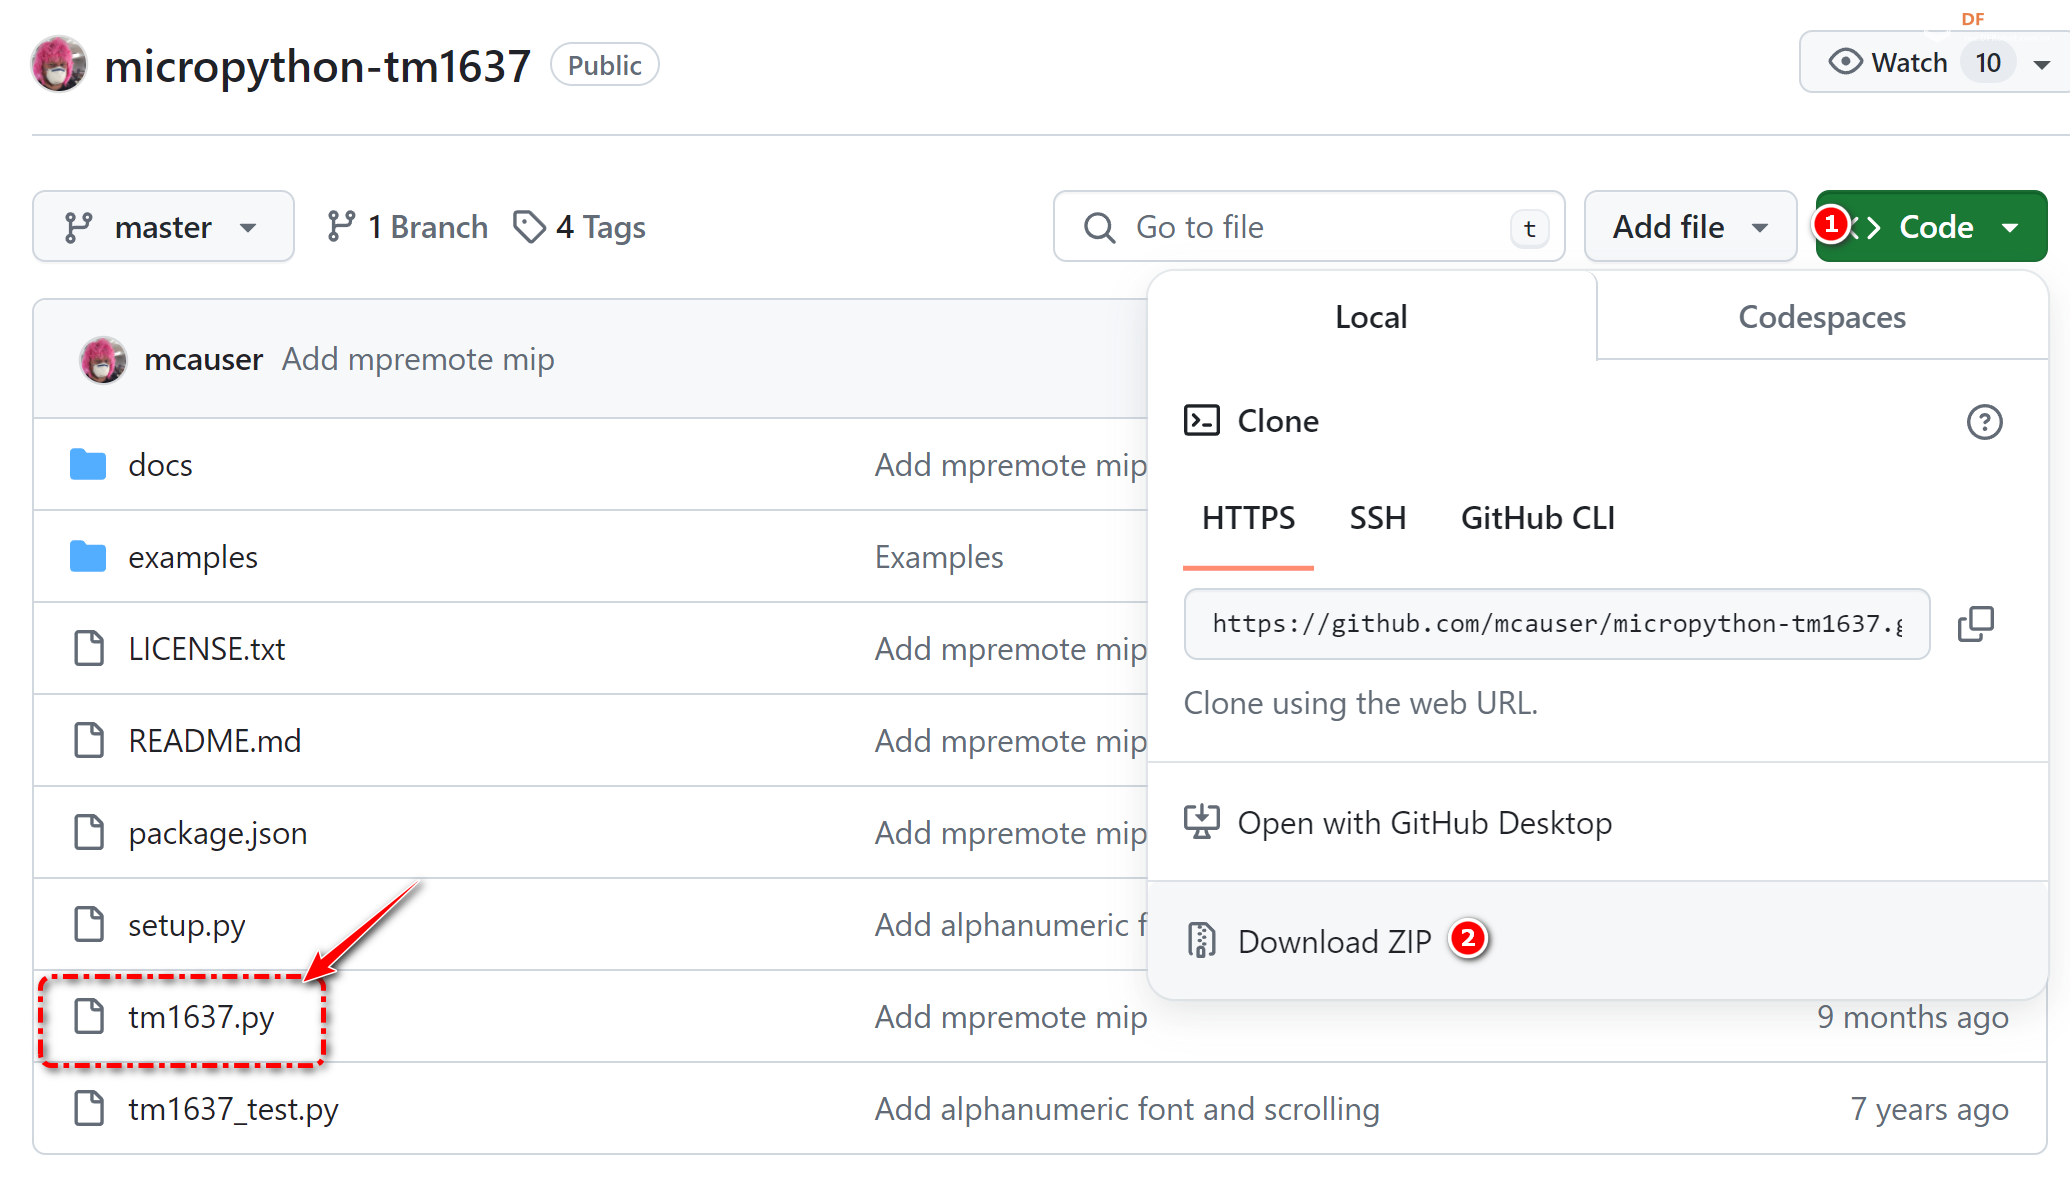Open the latest commit message Add mpremote mip
The image size is (2070, 1180).
tap(418, 360)
